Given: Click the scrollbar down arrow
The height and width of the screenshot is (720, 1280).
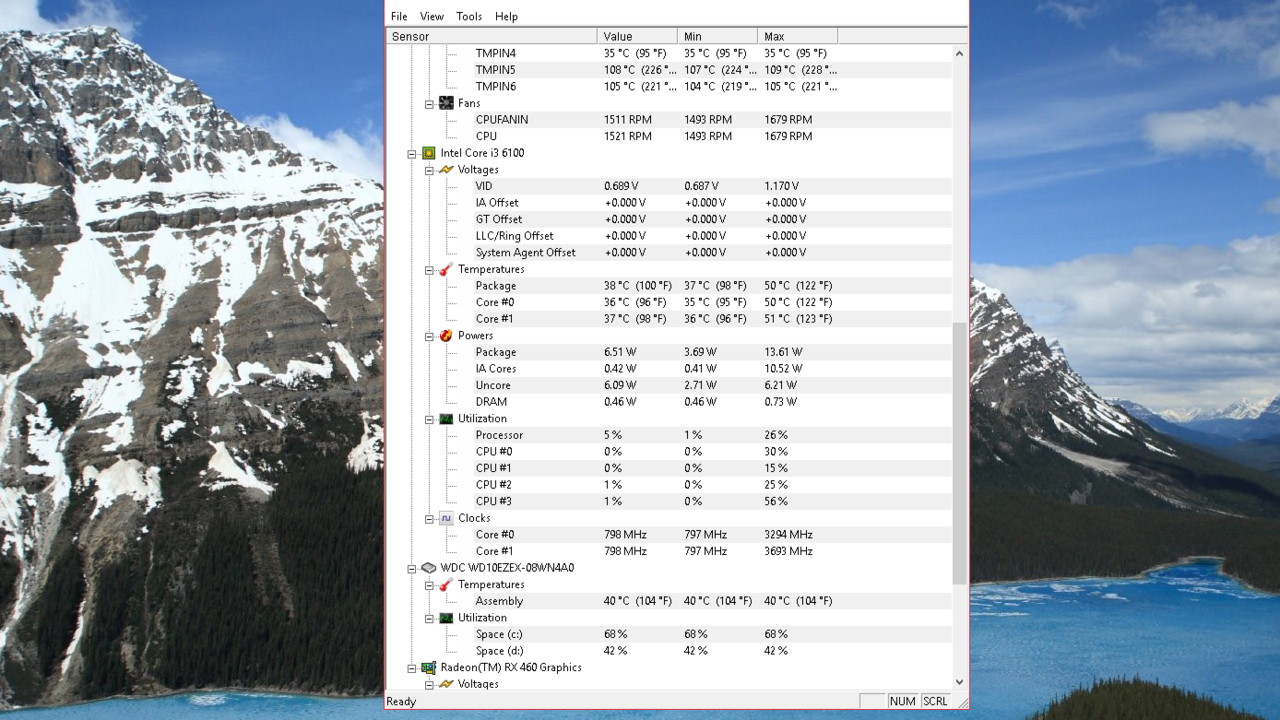Looking at the screenshot, I should [960, 682].
